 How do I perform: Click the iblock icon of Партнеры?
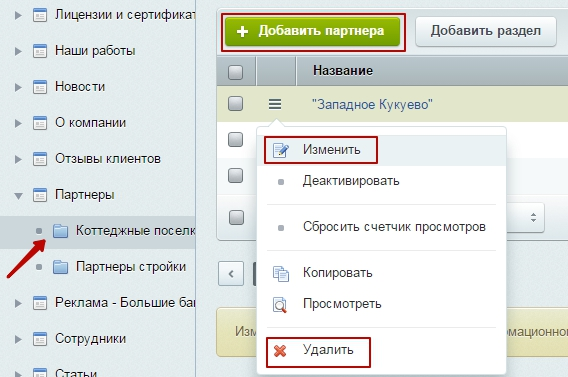coord(40,195)
